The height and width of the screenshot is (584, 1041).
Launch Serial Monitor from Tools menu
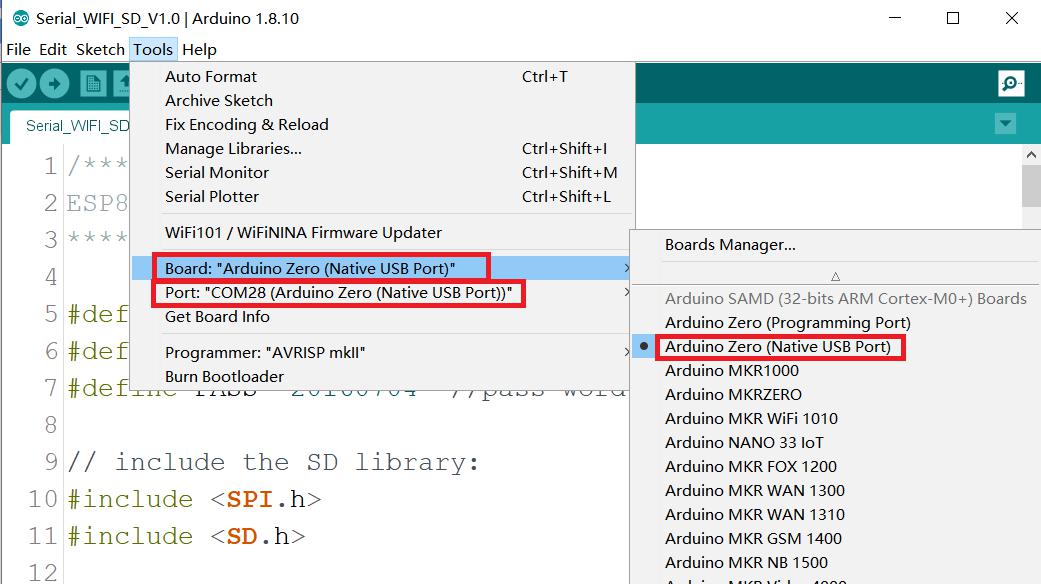tap(382, 173)
